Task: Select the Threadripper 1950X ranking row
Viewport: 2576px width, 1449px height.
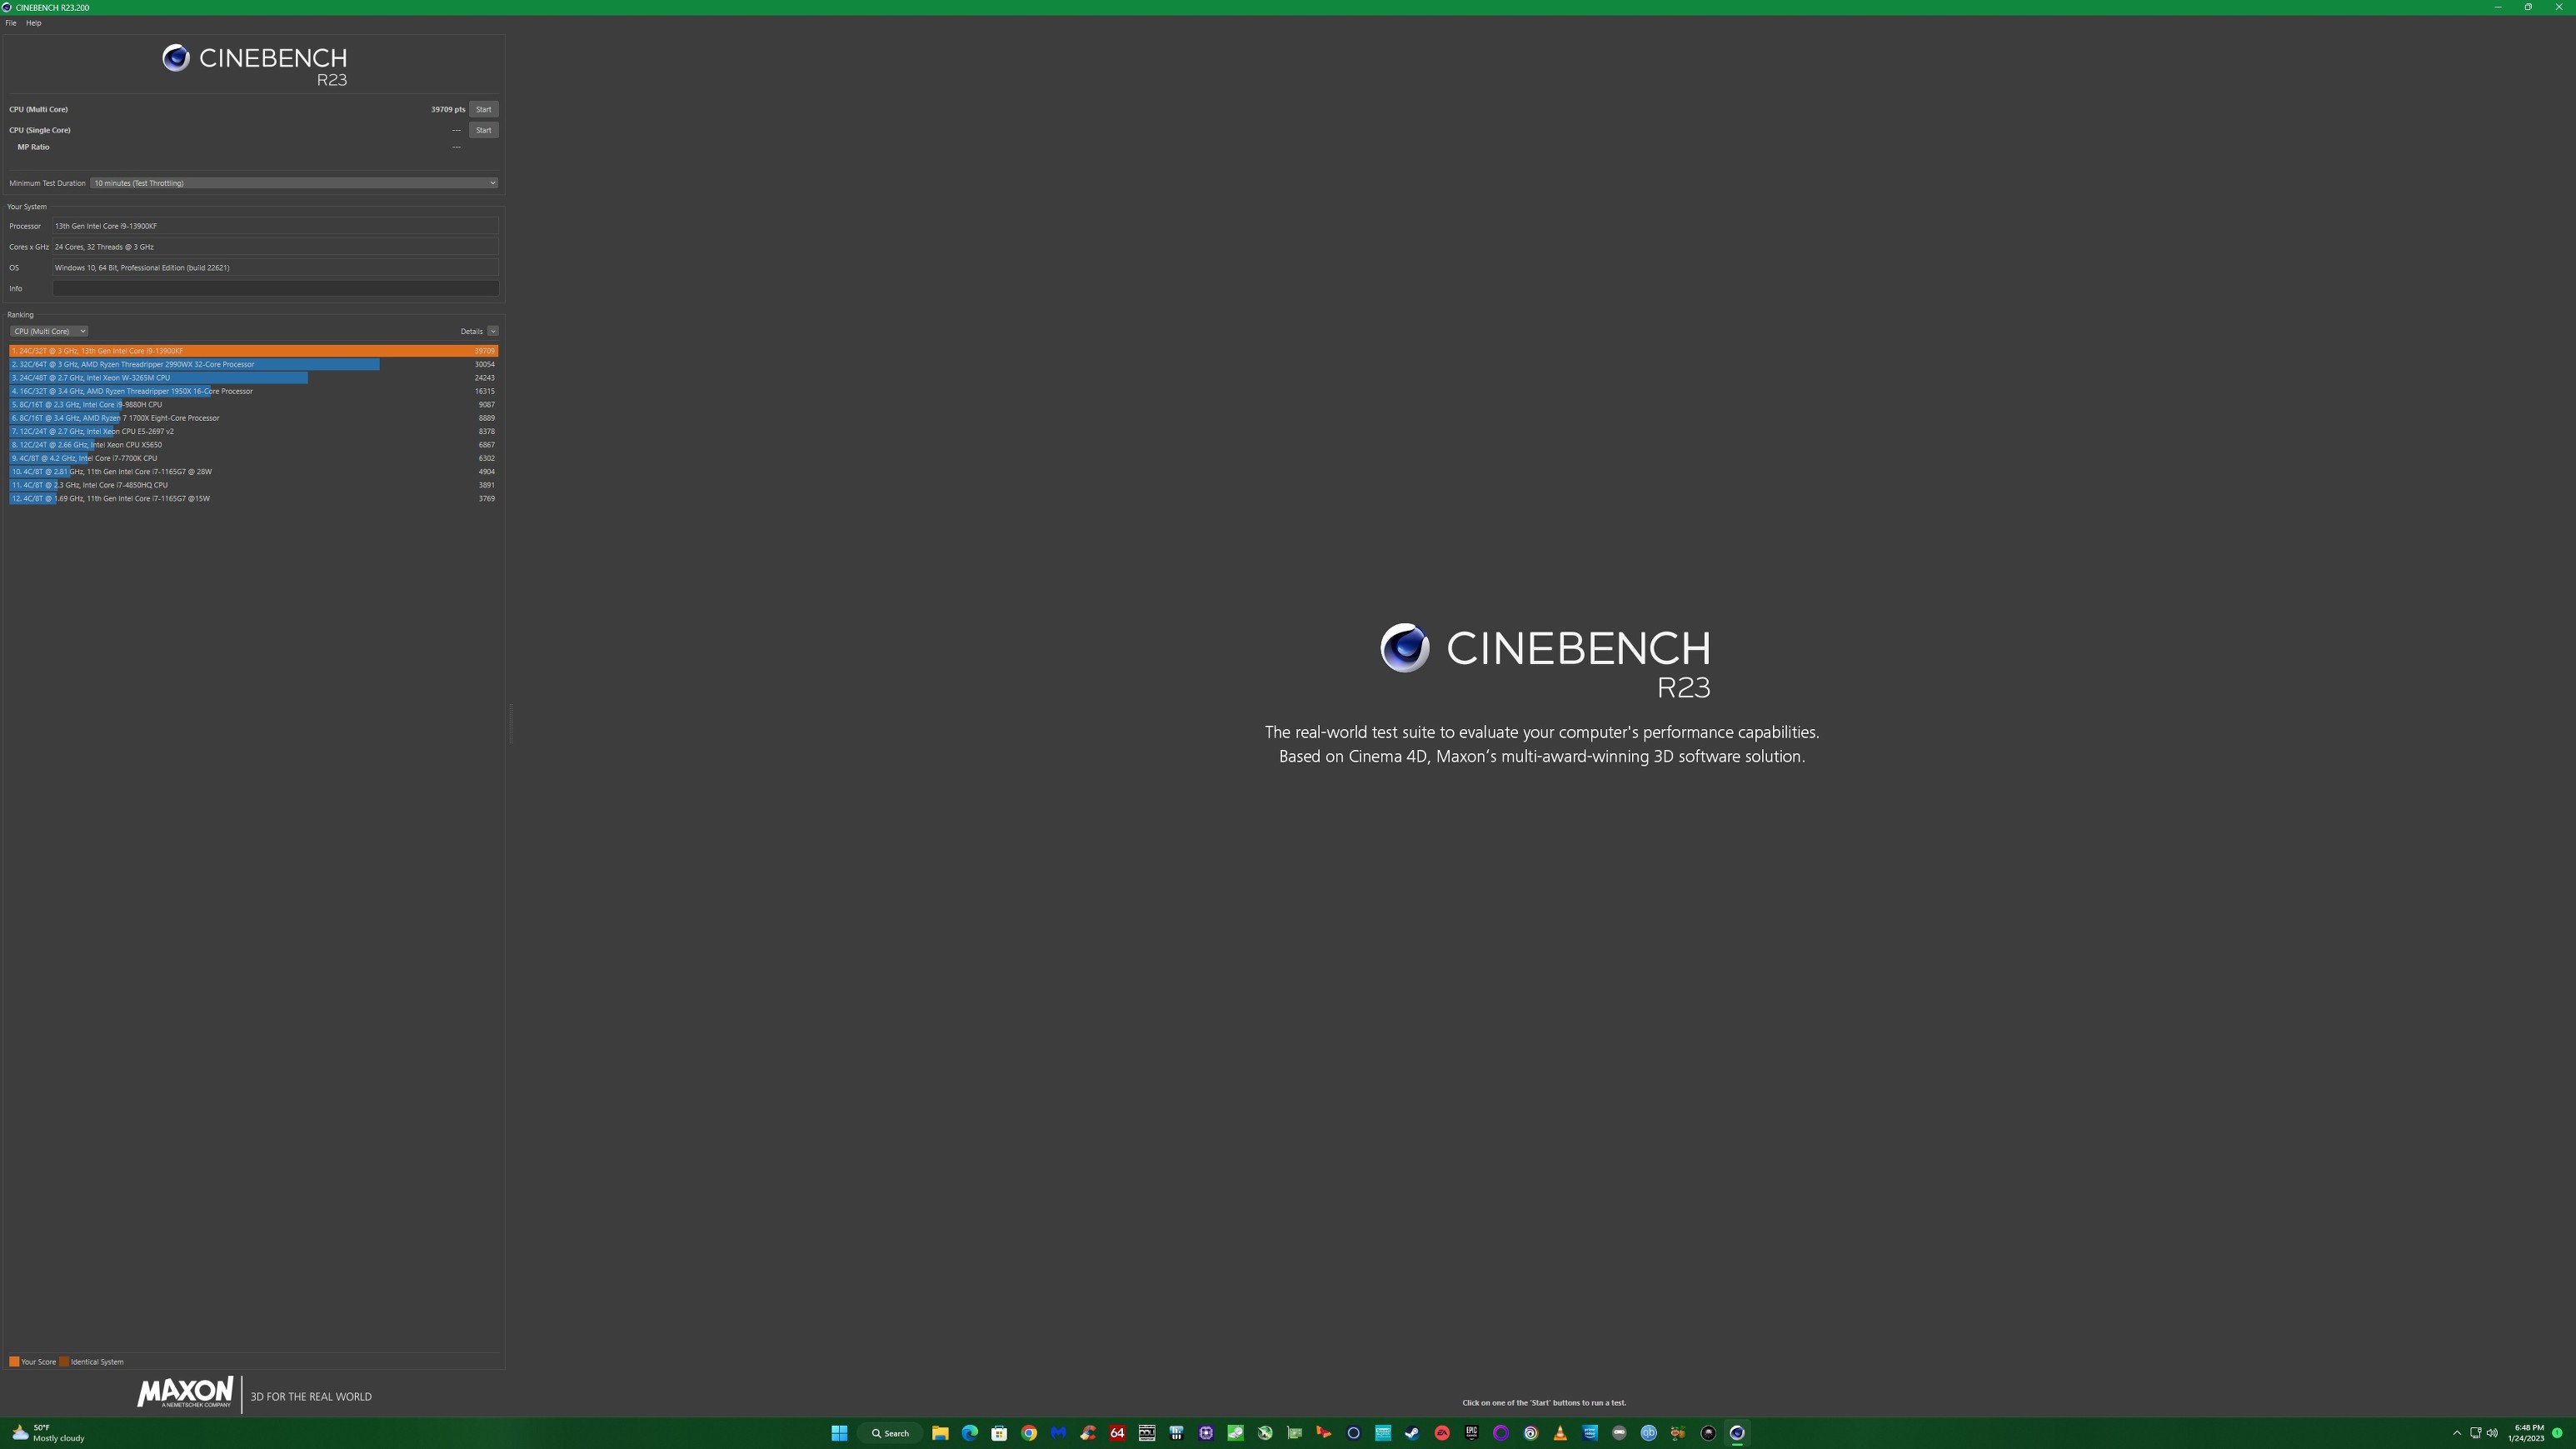Action: click(x=253, y=391)
